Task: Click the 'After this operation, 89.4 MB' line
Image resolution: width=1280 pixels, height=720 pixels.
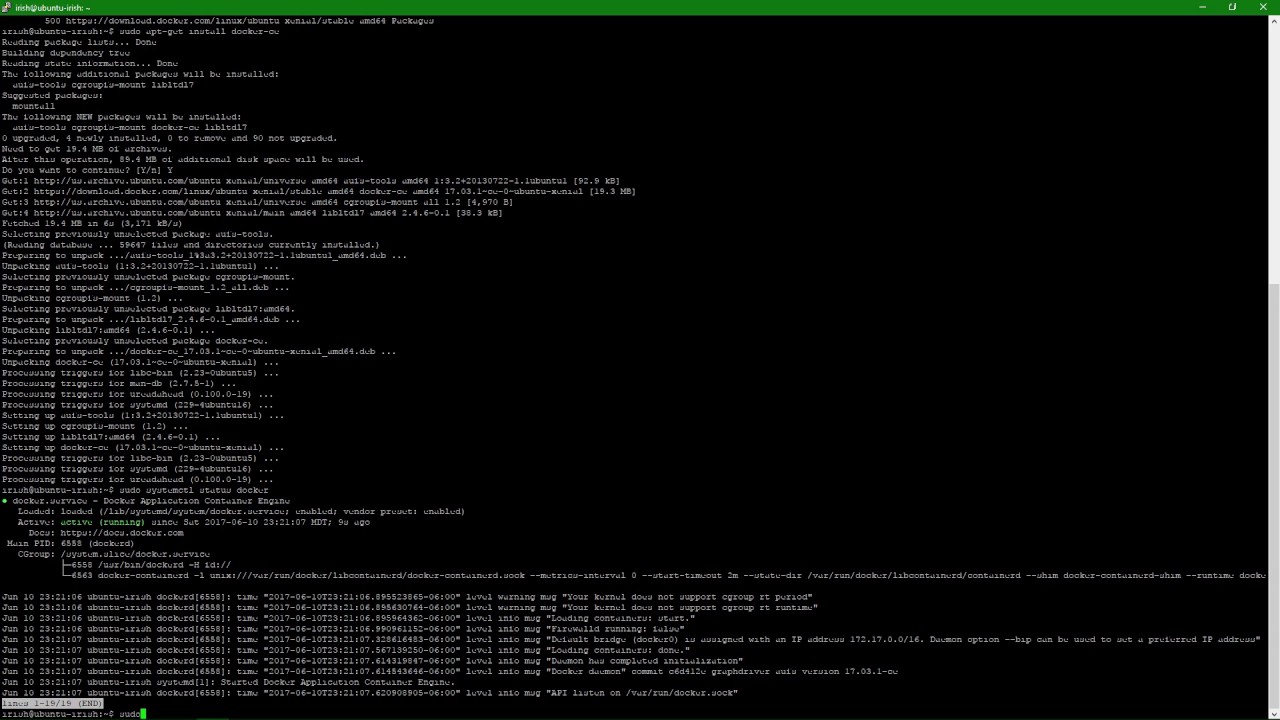Action: tap(183, 159)
